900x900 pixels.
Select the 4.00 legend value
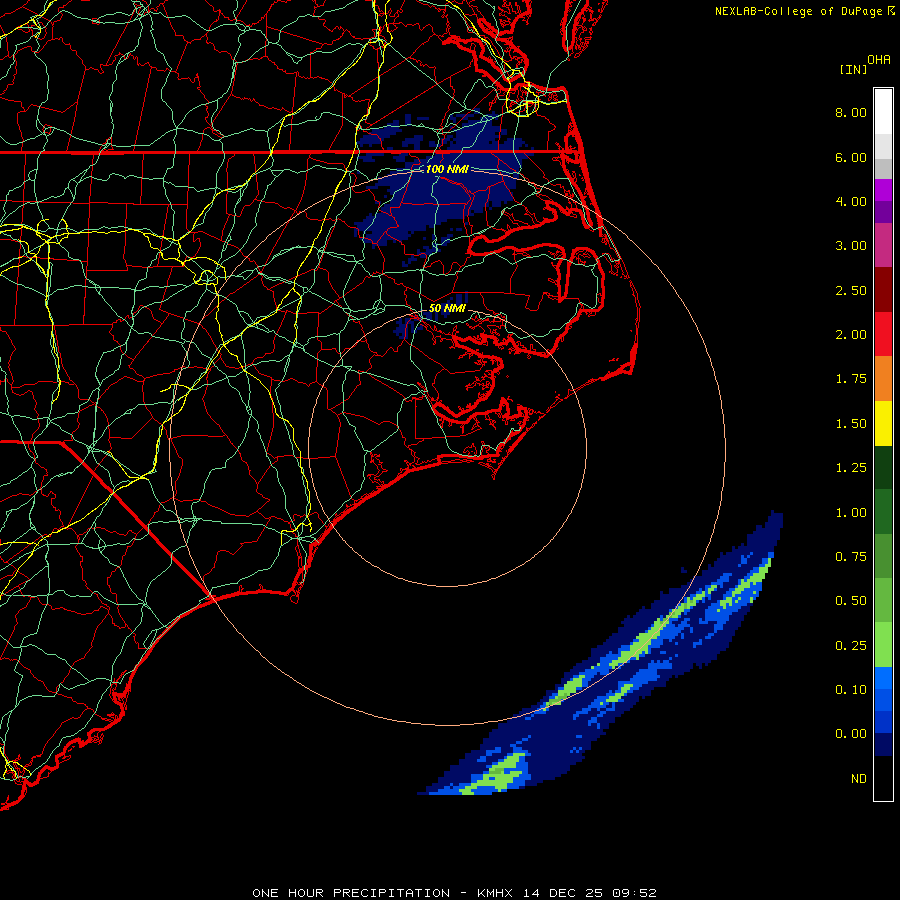pyautogui.click(x=851, y=201)
